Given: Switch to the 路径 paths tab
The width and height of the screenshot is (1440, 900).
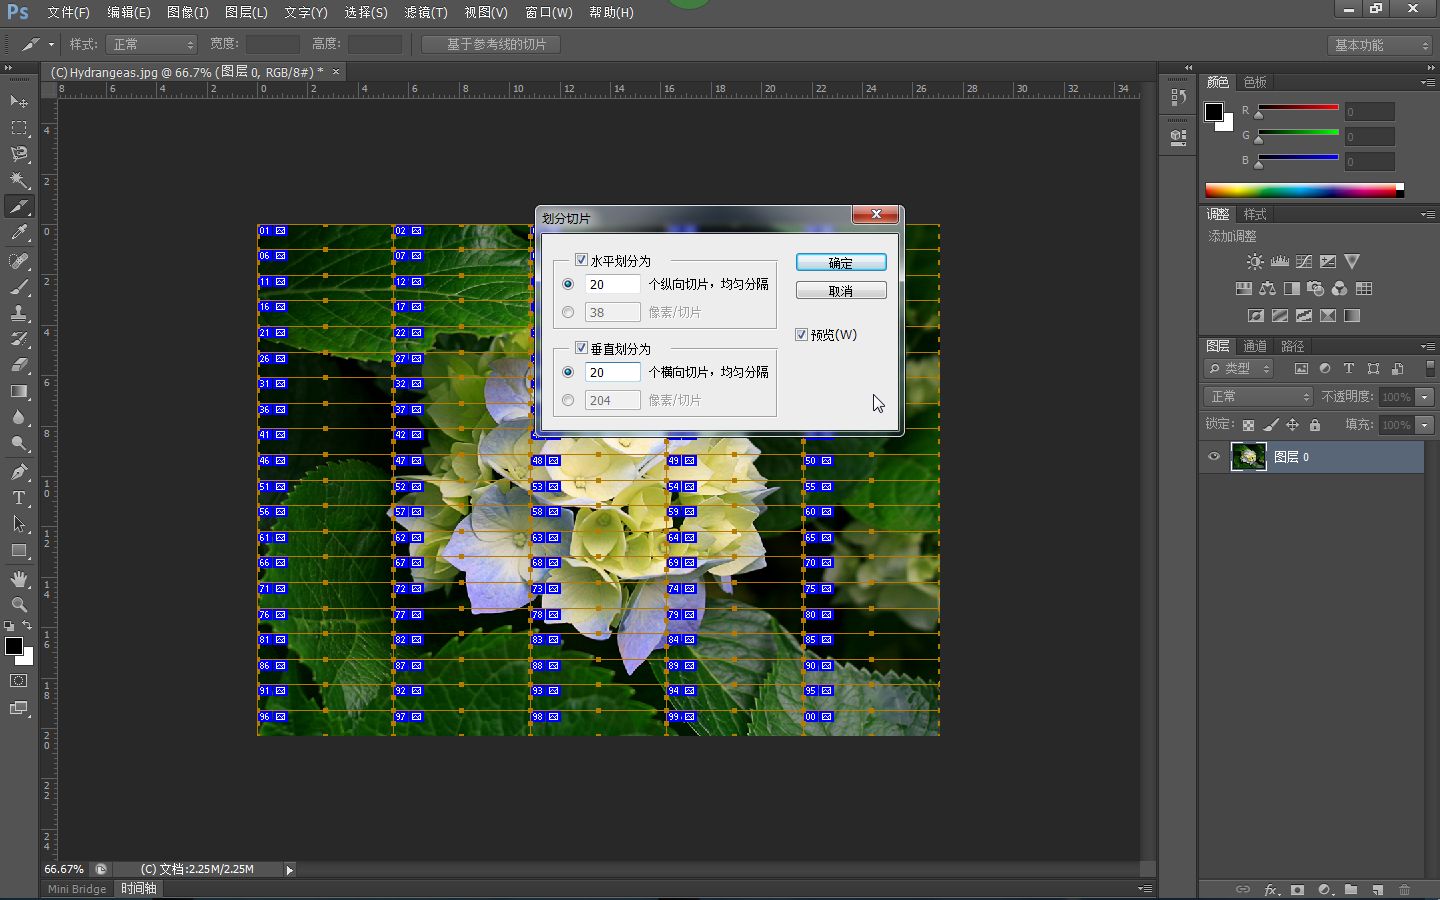Looking at the screenshot, I should pyautogui.click(x=1293, y=346).
